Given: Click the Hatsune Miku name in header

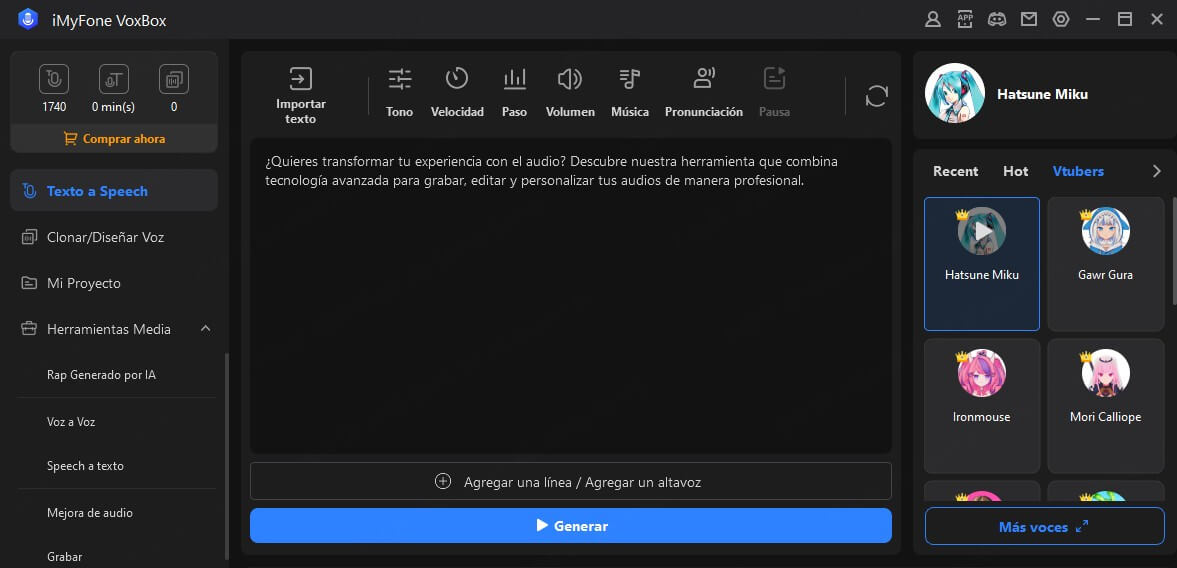Looking at the screenshot, I should pyautogui.click(x=1042, y=95).
